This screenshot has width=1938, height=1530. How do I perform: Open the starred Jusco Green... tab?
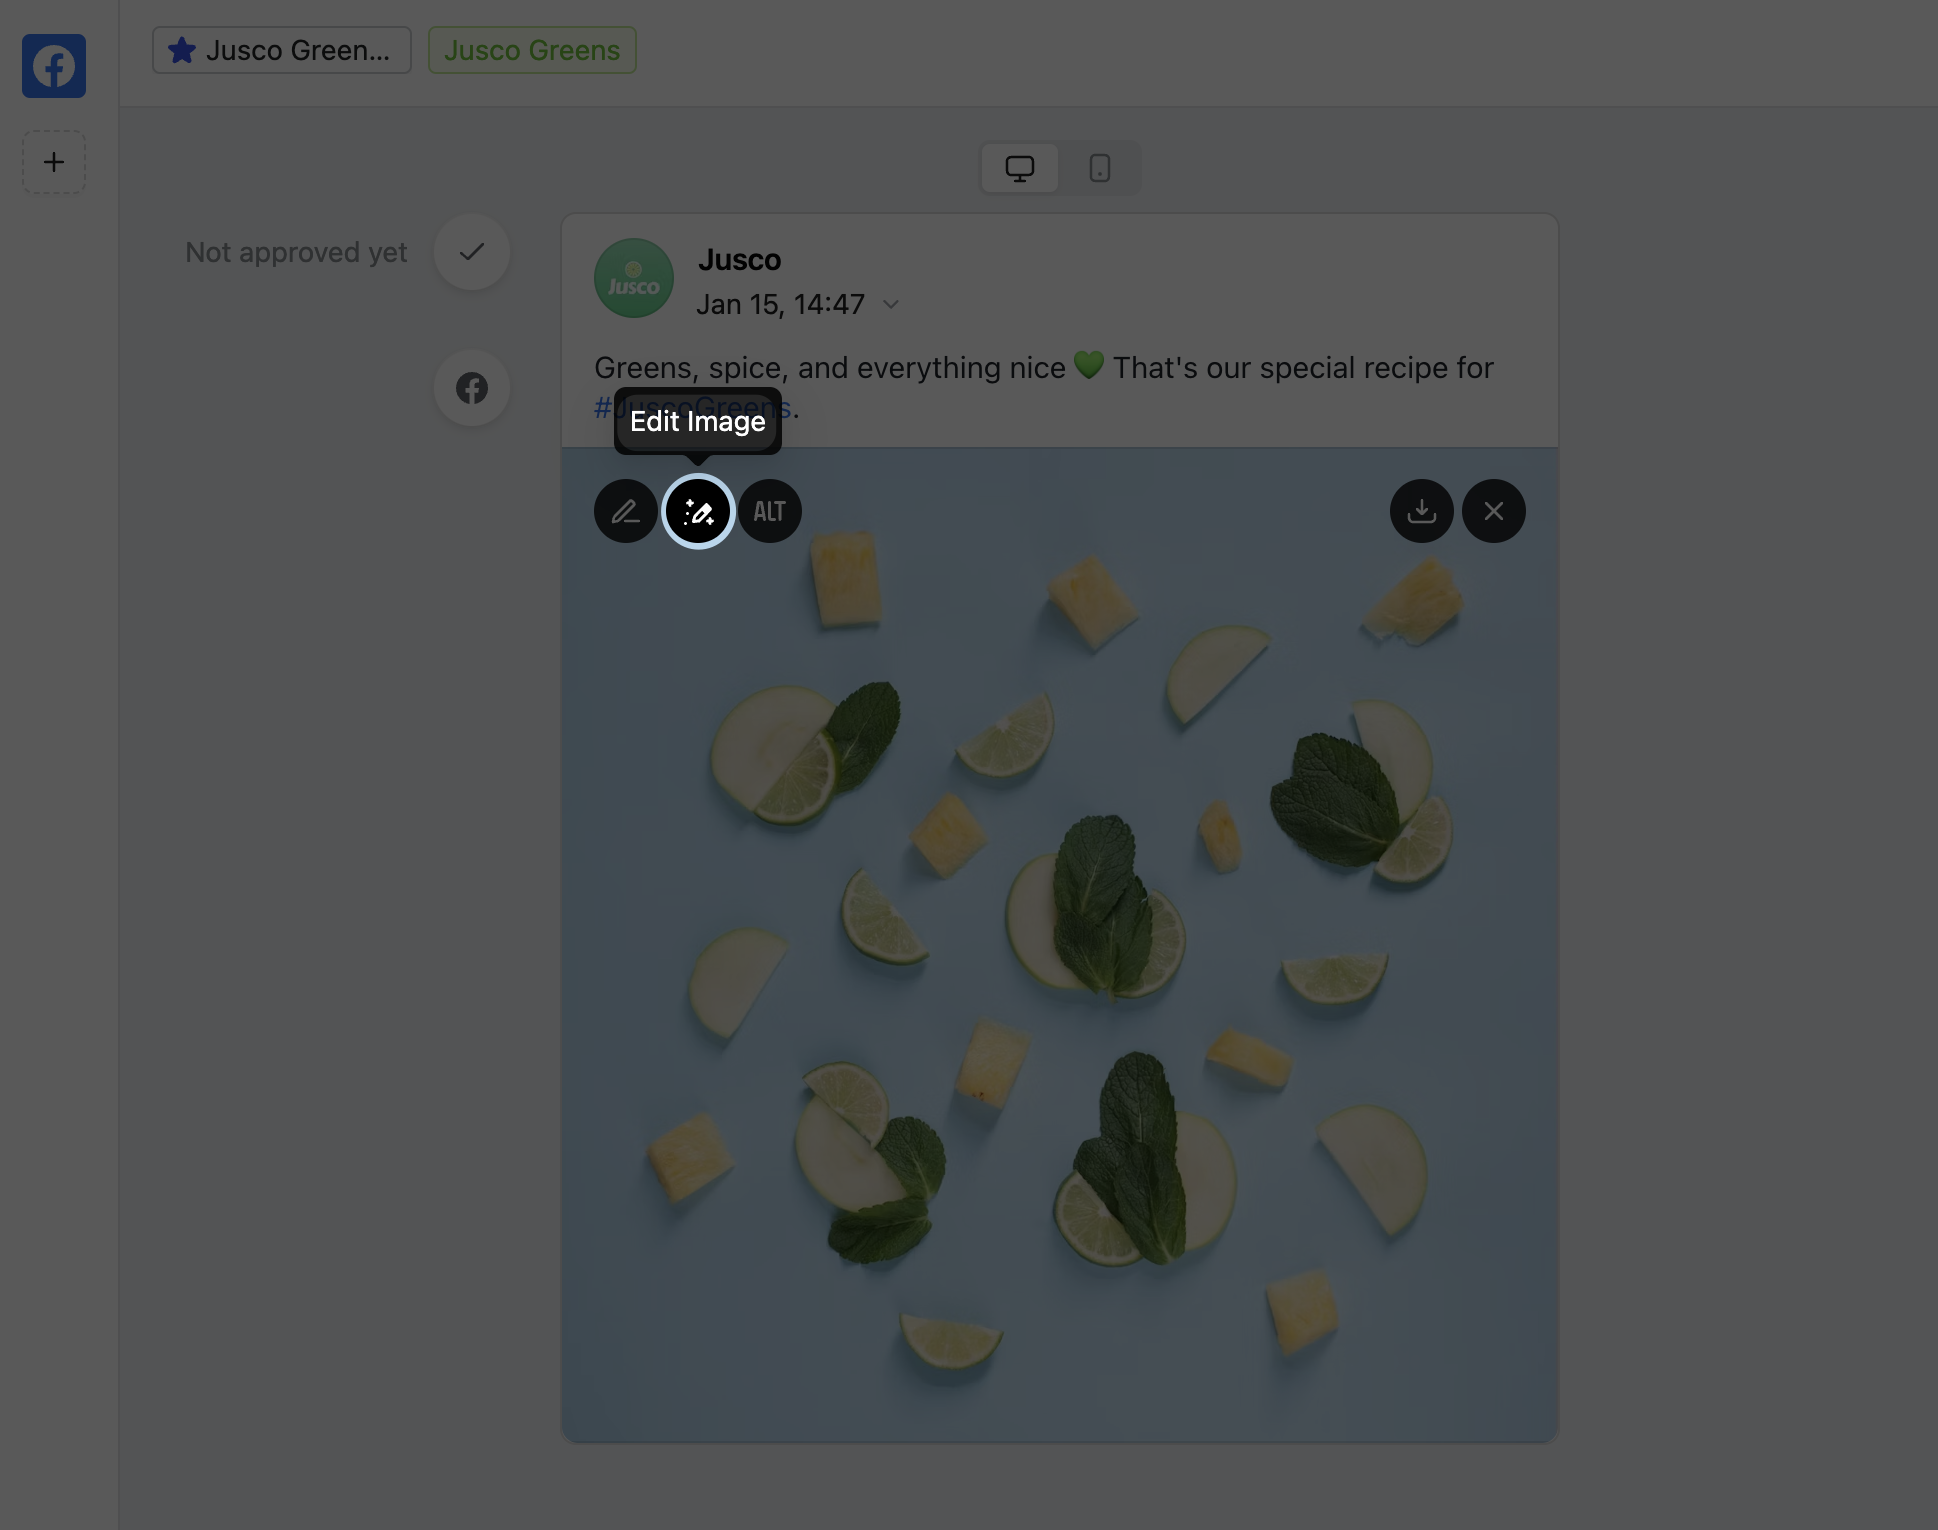(x=282, y=50)
